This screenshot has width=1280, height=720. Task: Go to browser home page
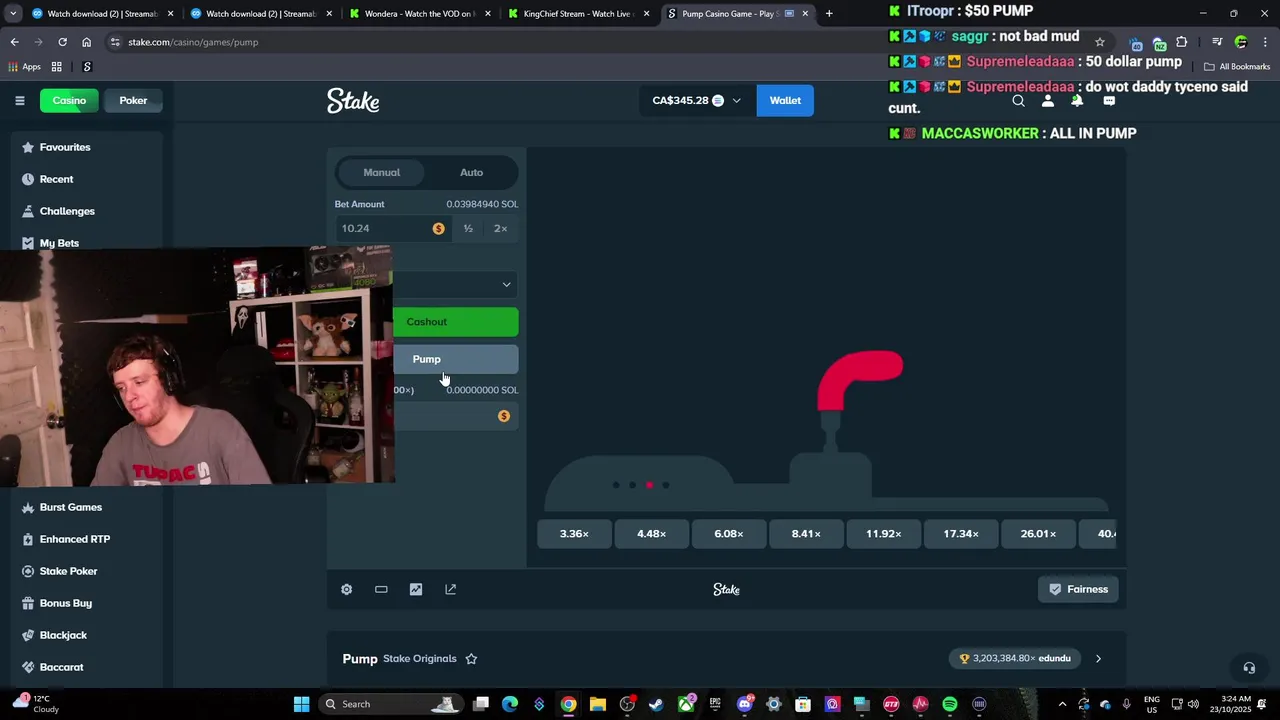click(x=87, y=42)
